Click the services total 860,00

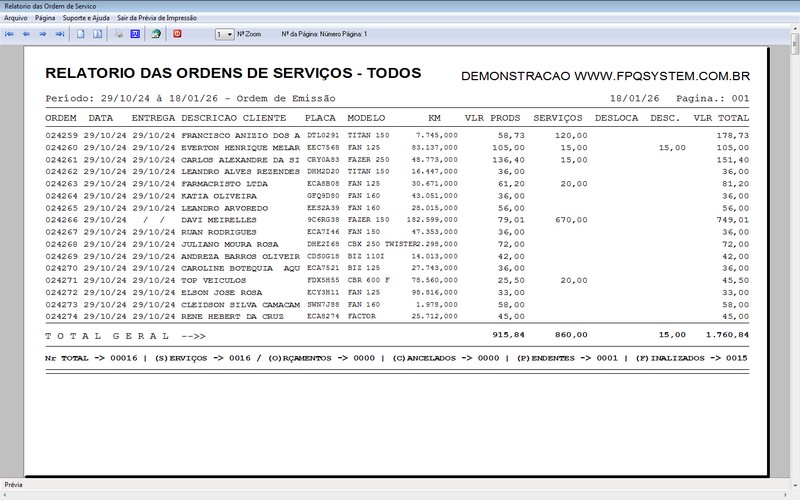click(x=571, y=335)
